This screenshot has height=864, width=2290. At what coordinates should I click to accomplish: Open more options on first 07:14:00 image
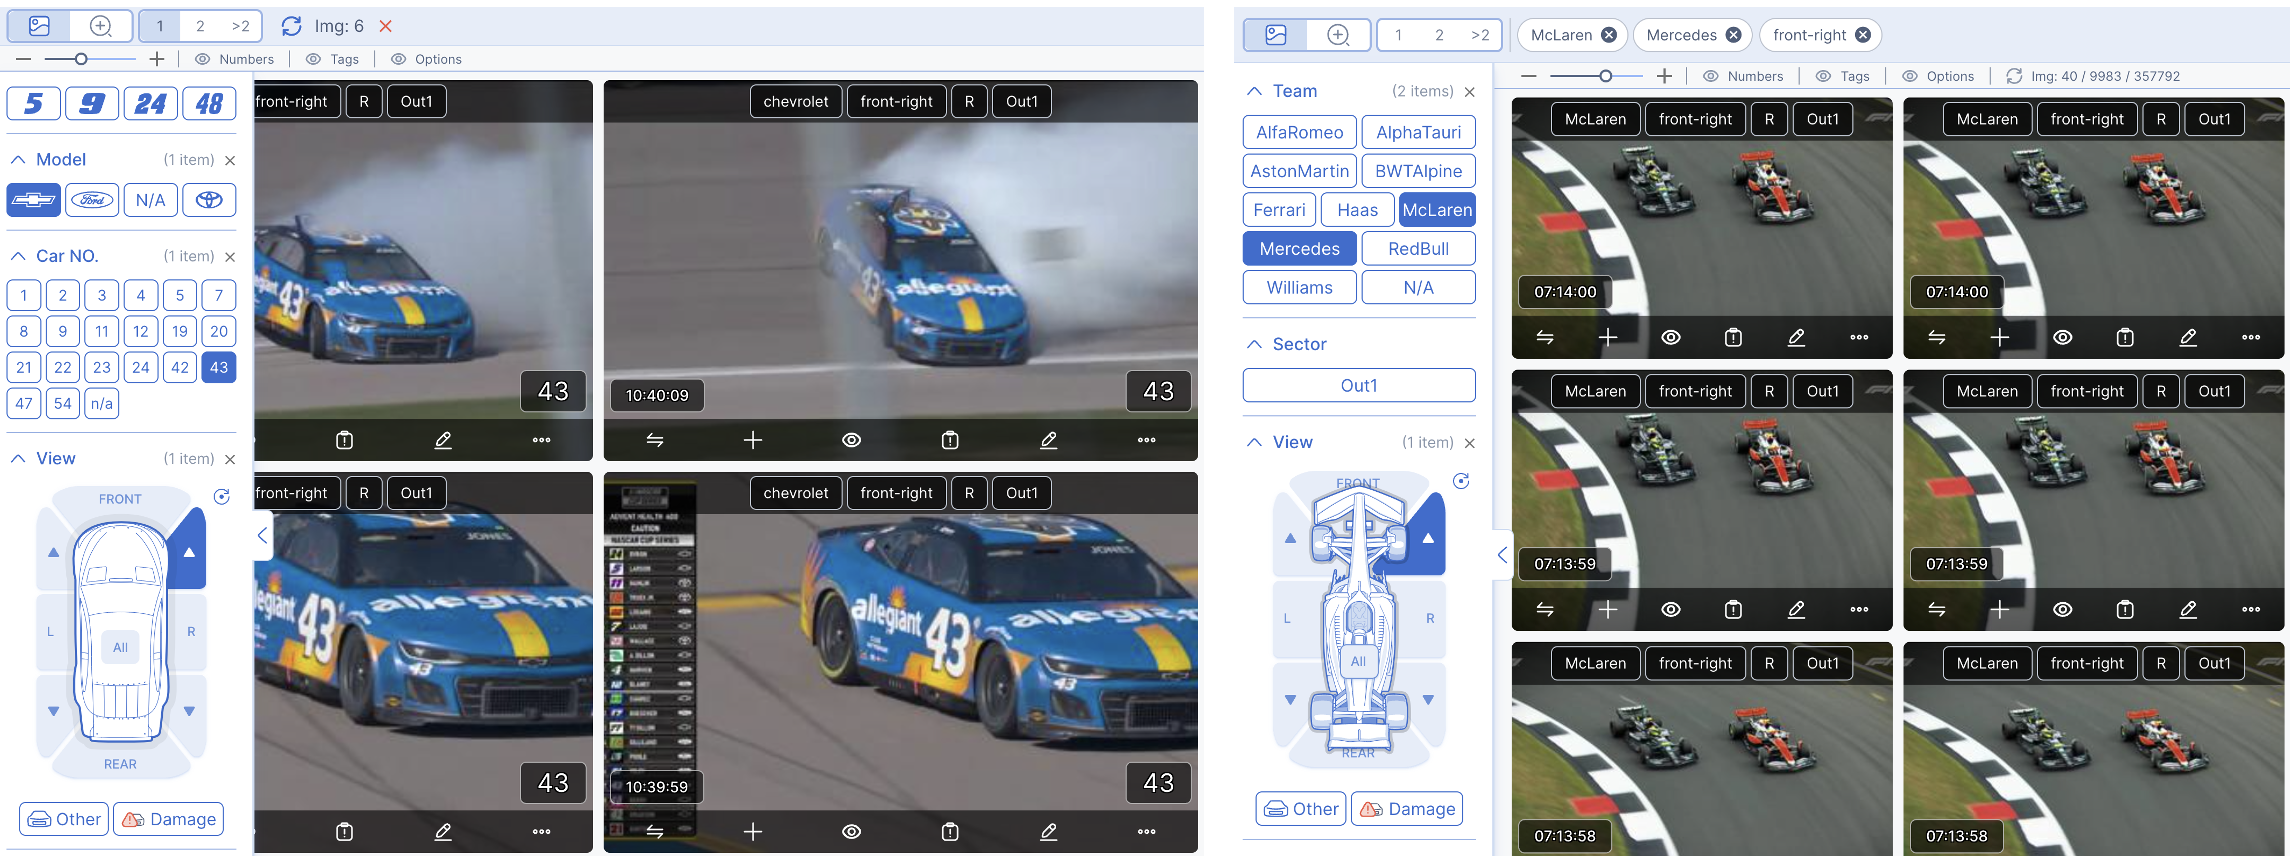1859,338
